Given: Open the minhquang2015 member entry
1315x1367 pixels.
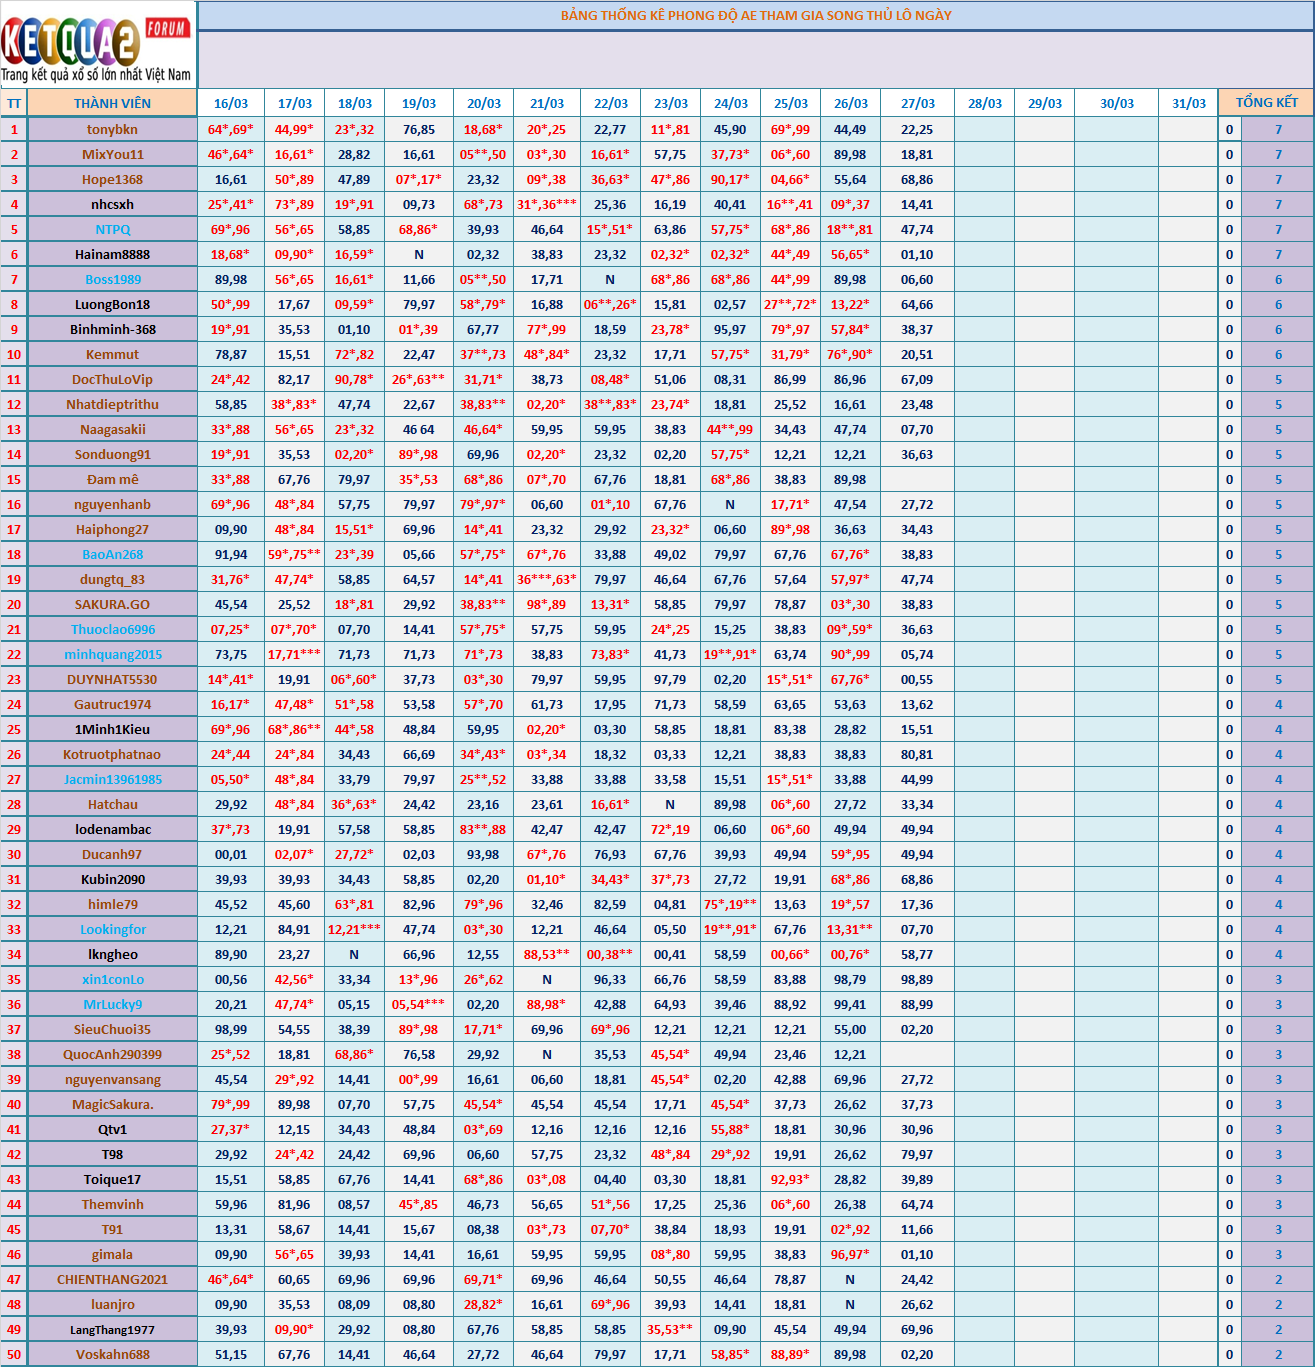Looking at the screenshot, I should [112, 654].
